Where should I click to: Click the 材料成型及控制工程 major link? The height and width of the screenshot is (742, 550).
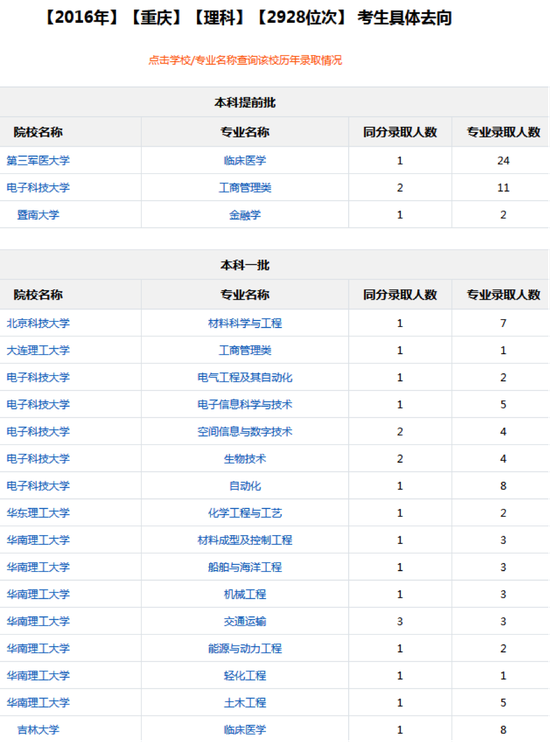[x=245, y=539]
